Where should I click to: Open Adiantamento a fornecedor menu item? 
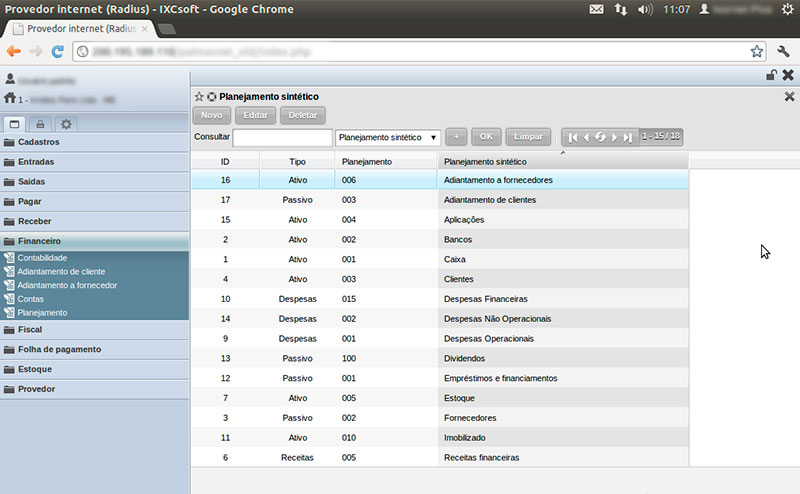pyautogui.click(x=67, y=285)
